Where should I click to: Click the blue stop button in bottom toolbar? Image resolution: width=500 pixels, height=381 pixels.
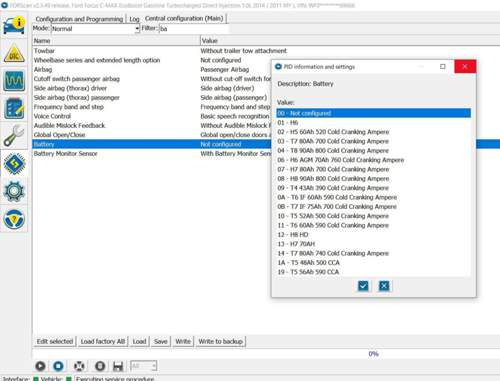point(58,366)
